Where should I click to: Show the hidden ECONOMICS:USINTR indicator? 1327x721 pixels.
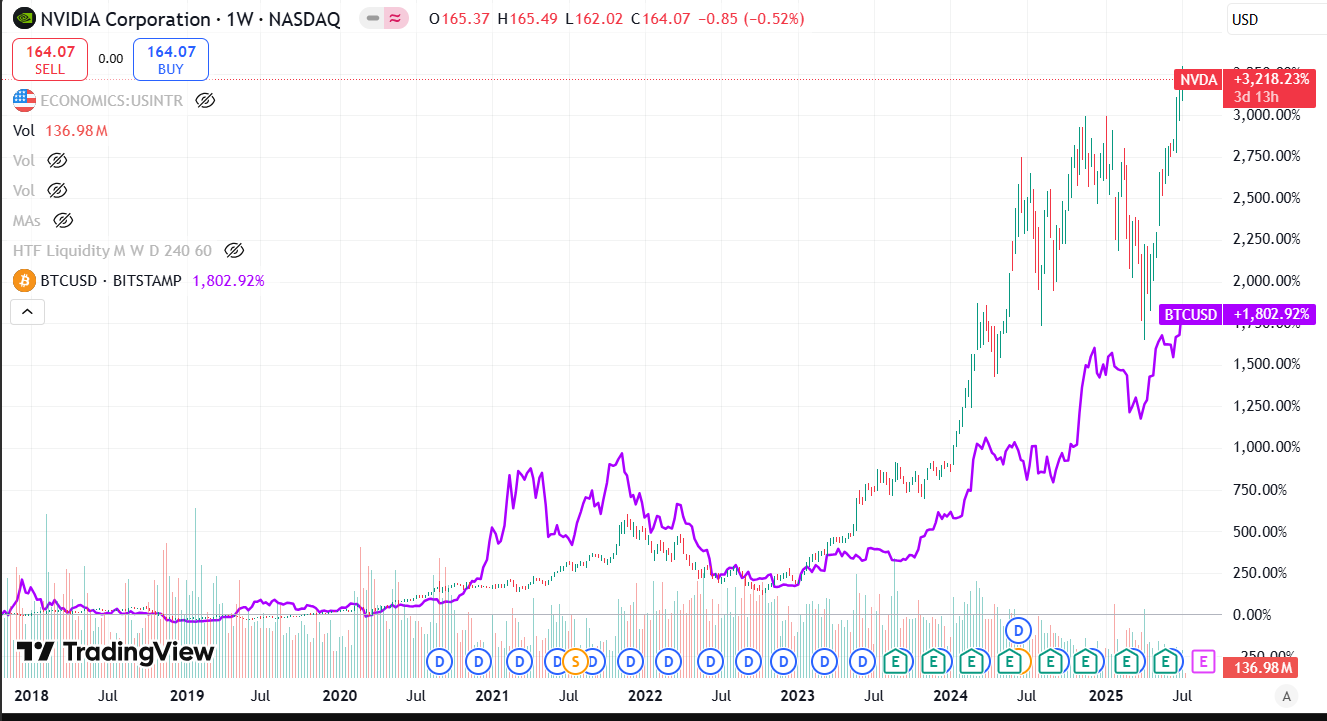205,100
